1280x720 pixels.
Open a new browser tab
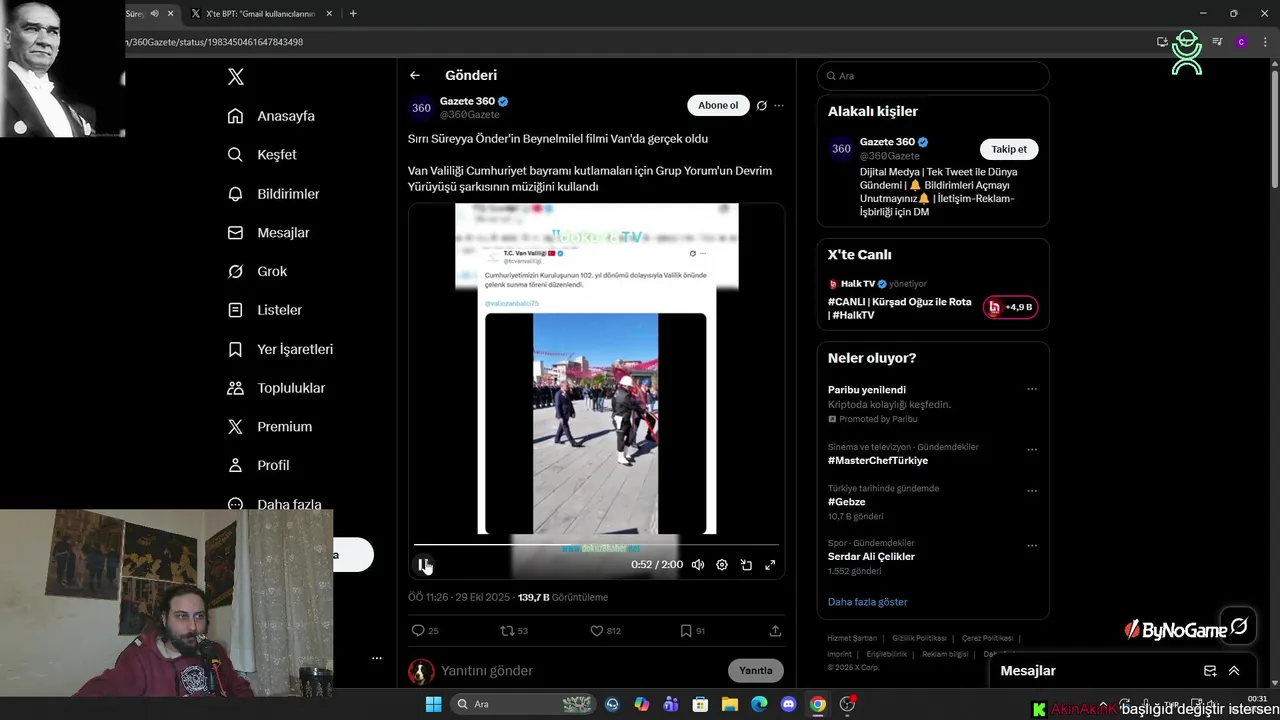click(353, 14)
